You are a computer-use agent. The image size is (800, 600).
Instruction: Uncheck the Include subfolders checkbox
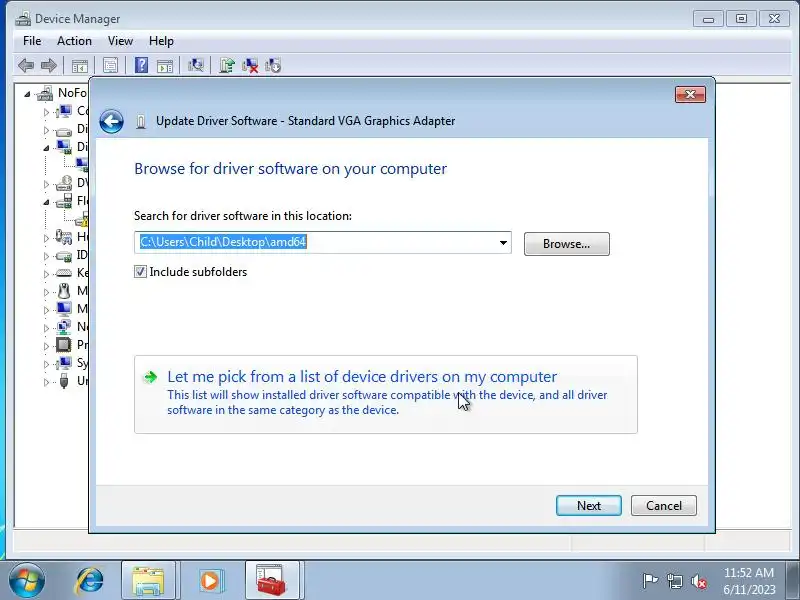pos(140,272)
